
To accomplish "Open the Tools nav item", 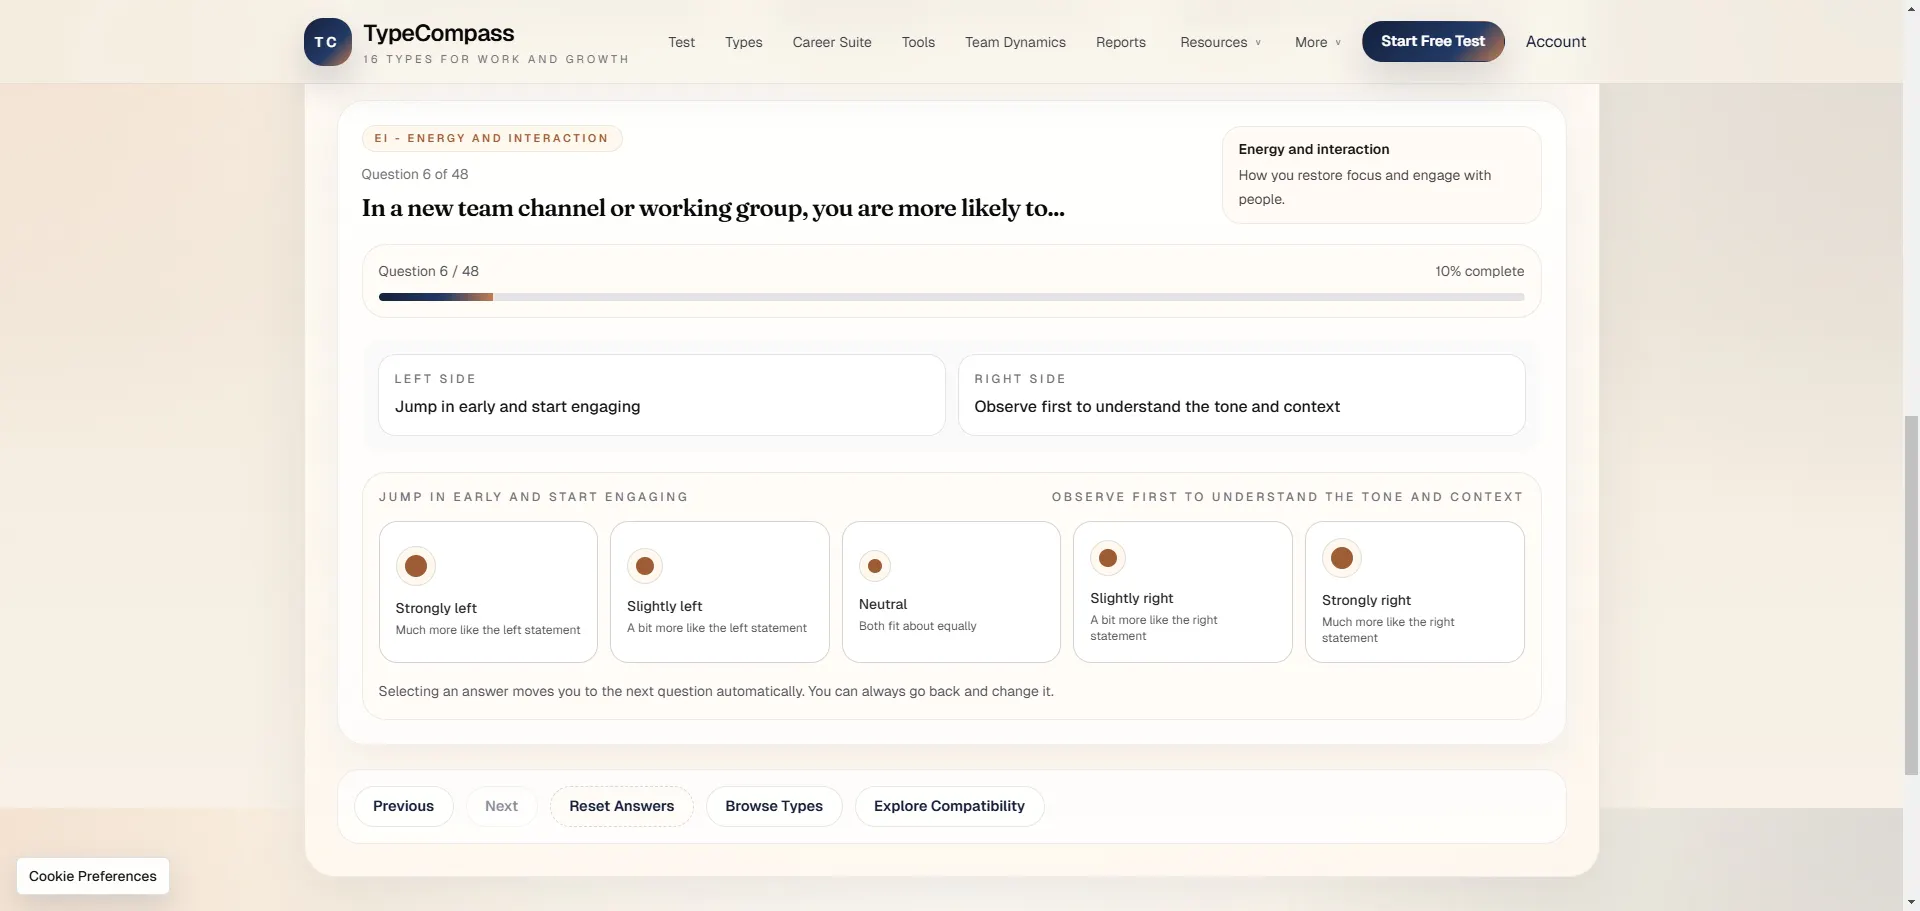I will [x=918, y=42].
